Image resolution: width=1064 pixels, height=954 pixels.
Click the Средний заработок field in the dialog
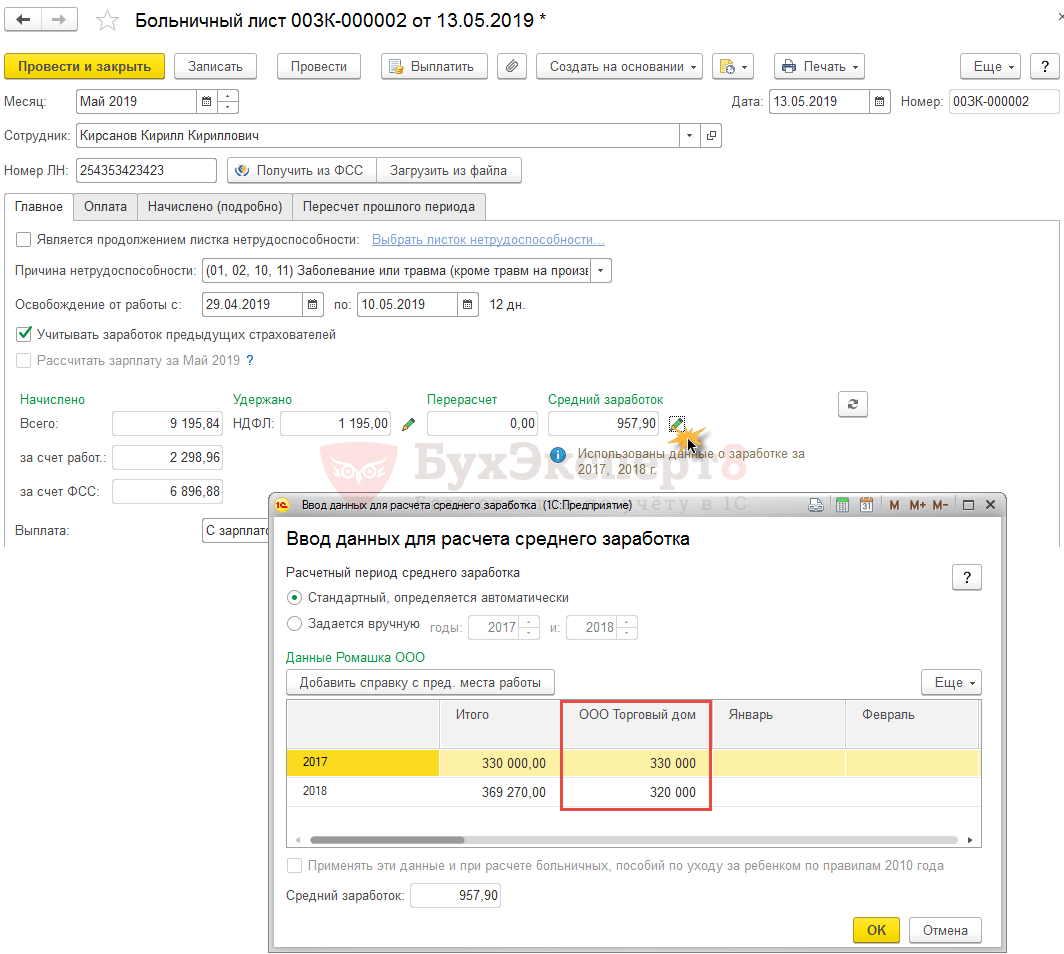pos(455,896)
